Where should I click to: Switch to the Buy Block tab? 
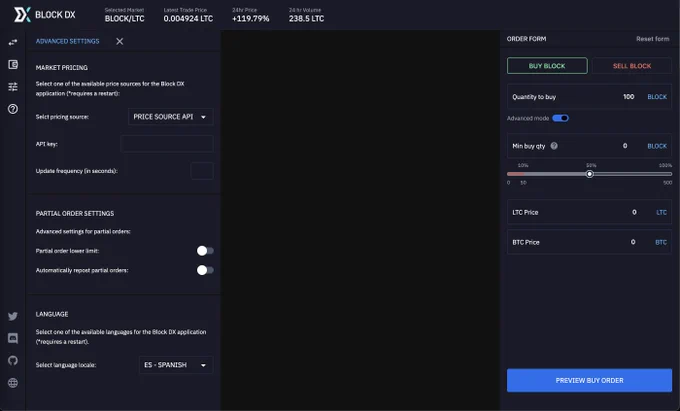click(547, 66)
